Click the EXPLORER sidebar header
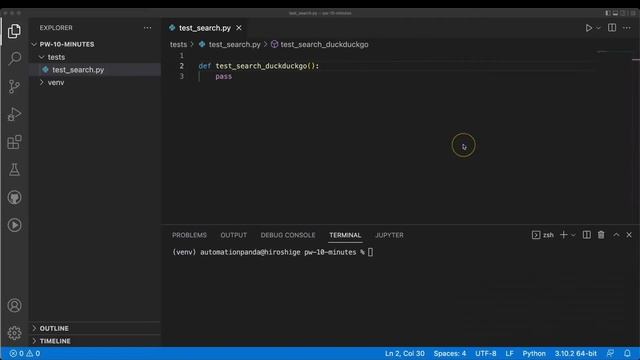The height and width of the screenshot is (360, 640). click(56, 28)
